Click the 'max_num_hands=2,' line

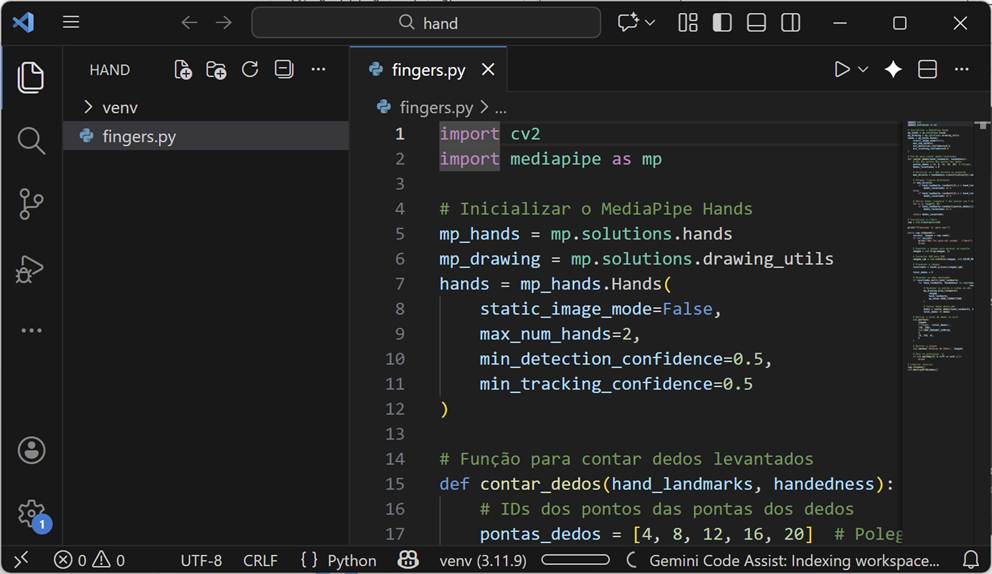tap(559, 334)
